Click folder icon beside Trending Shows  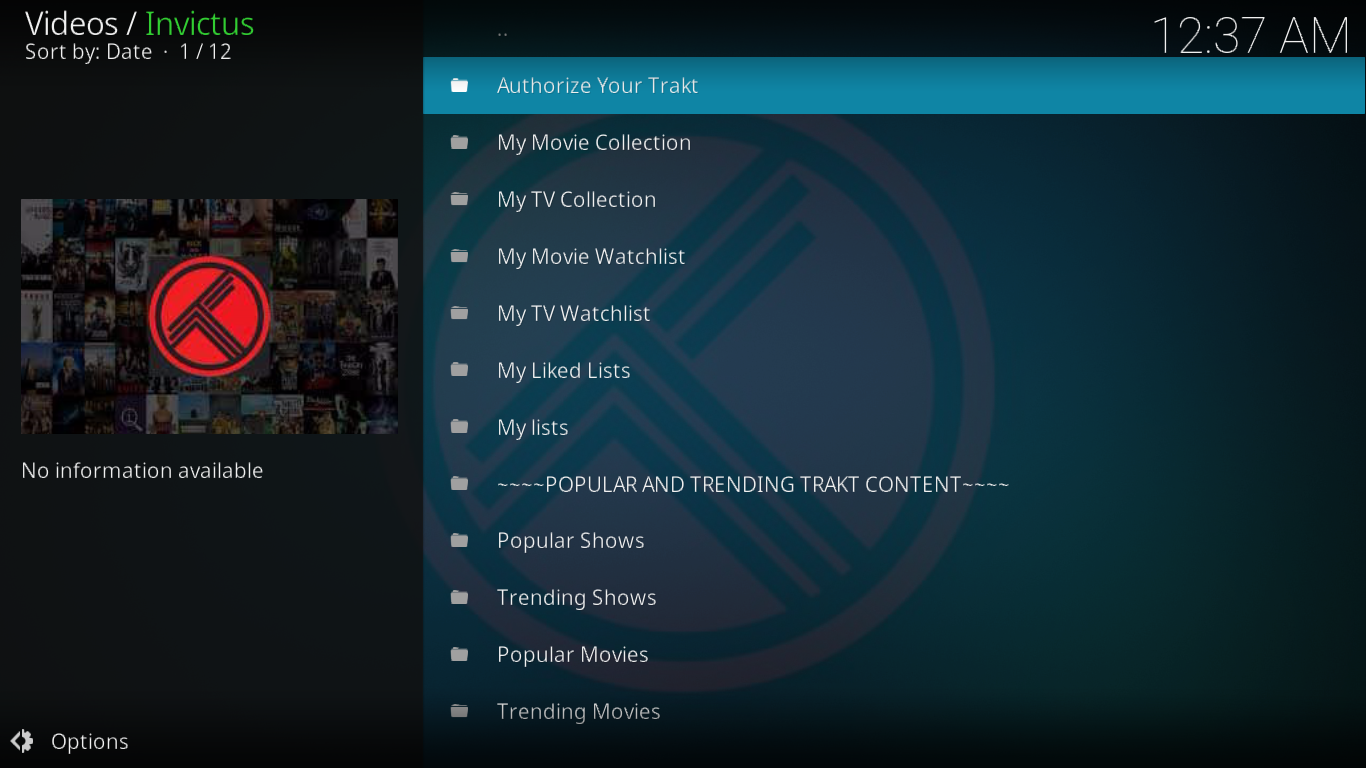point(459,597)
